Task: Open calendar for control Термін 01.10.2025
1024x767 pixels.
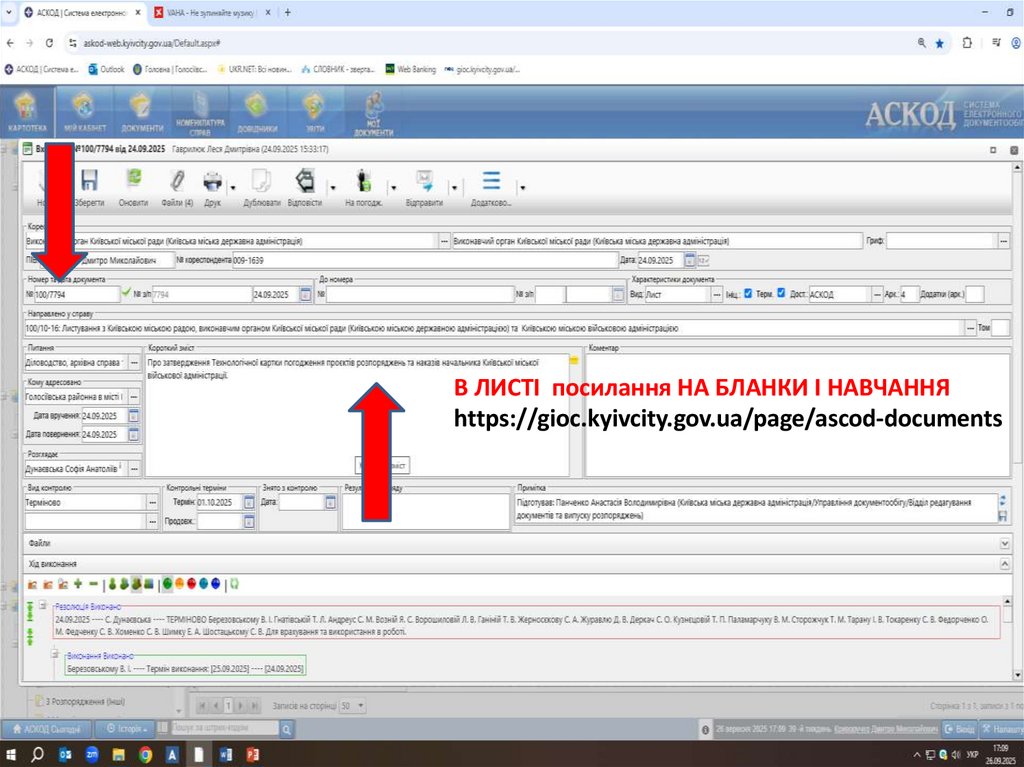Action: coord(249,502)
